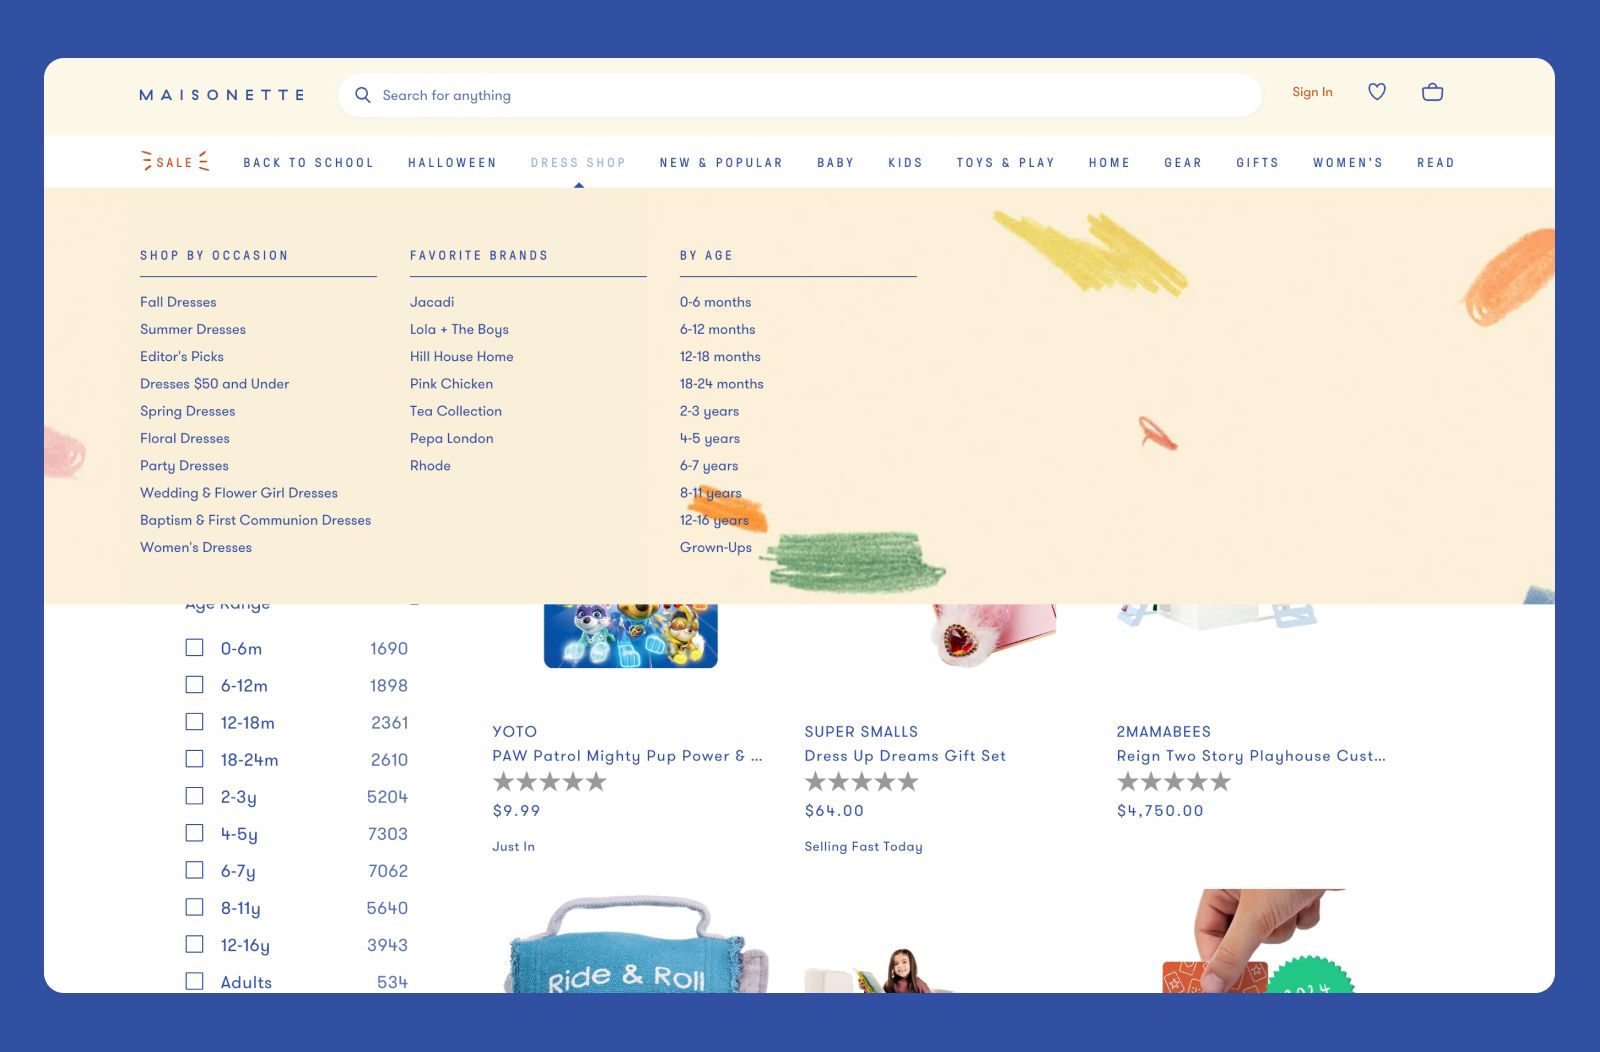Click the YOTO brand name
This screenshot has height=1052, width=1600.
tap(514, 732)
